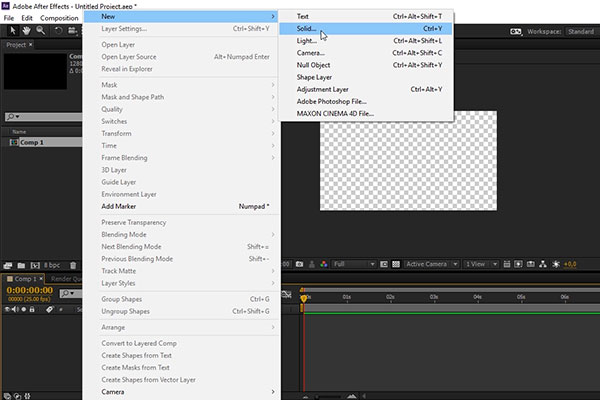Choose Light... in the New submenu
Image resolution: width=600 pixels, height=400 pixels.
[x=366, y=41]
